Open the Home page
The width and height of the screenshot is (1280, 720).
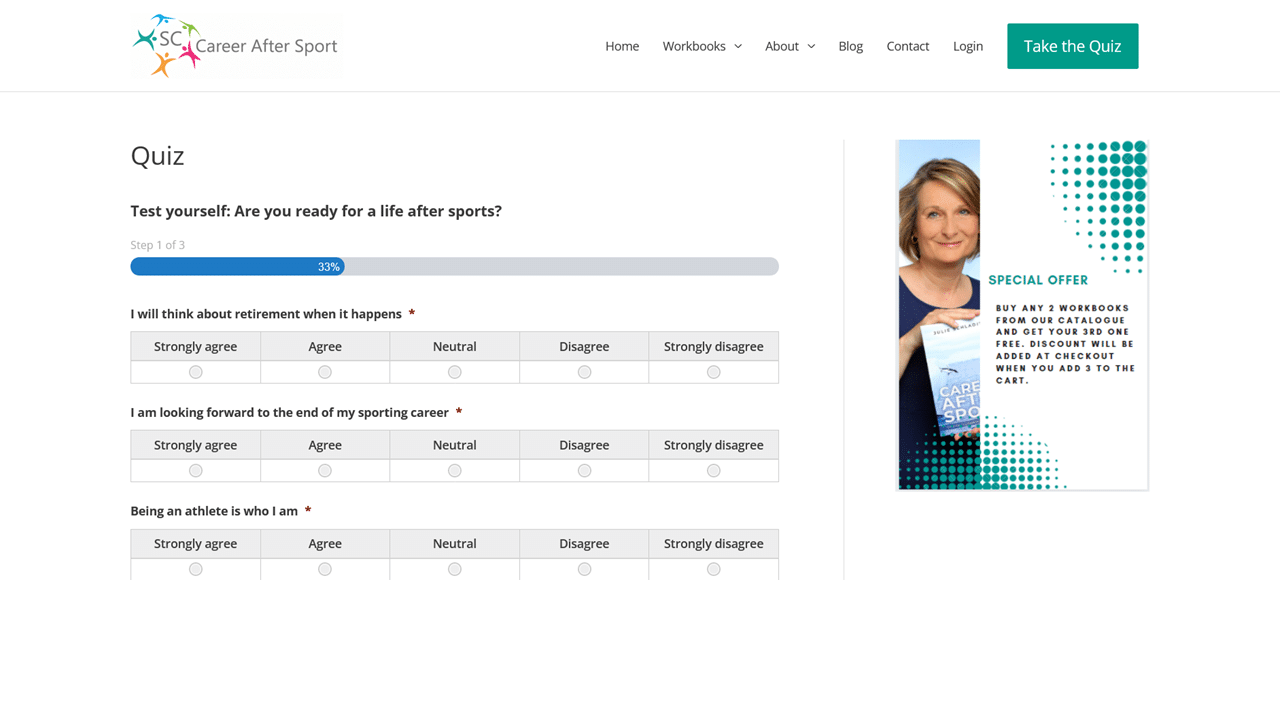pyautogui.click(x=622, y=46)
